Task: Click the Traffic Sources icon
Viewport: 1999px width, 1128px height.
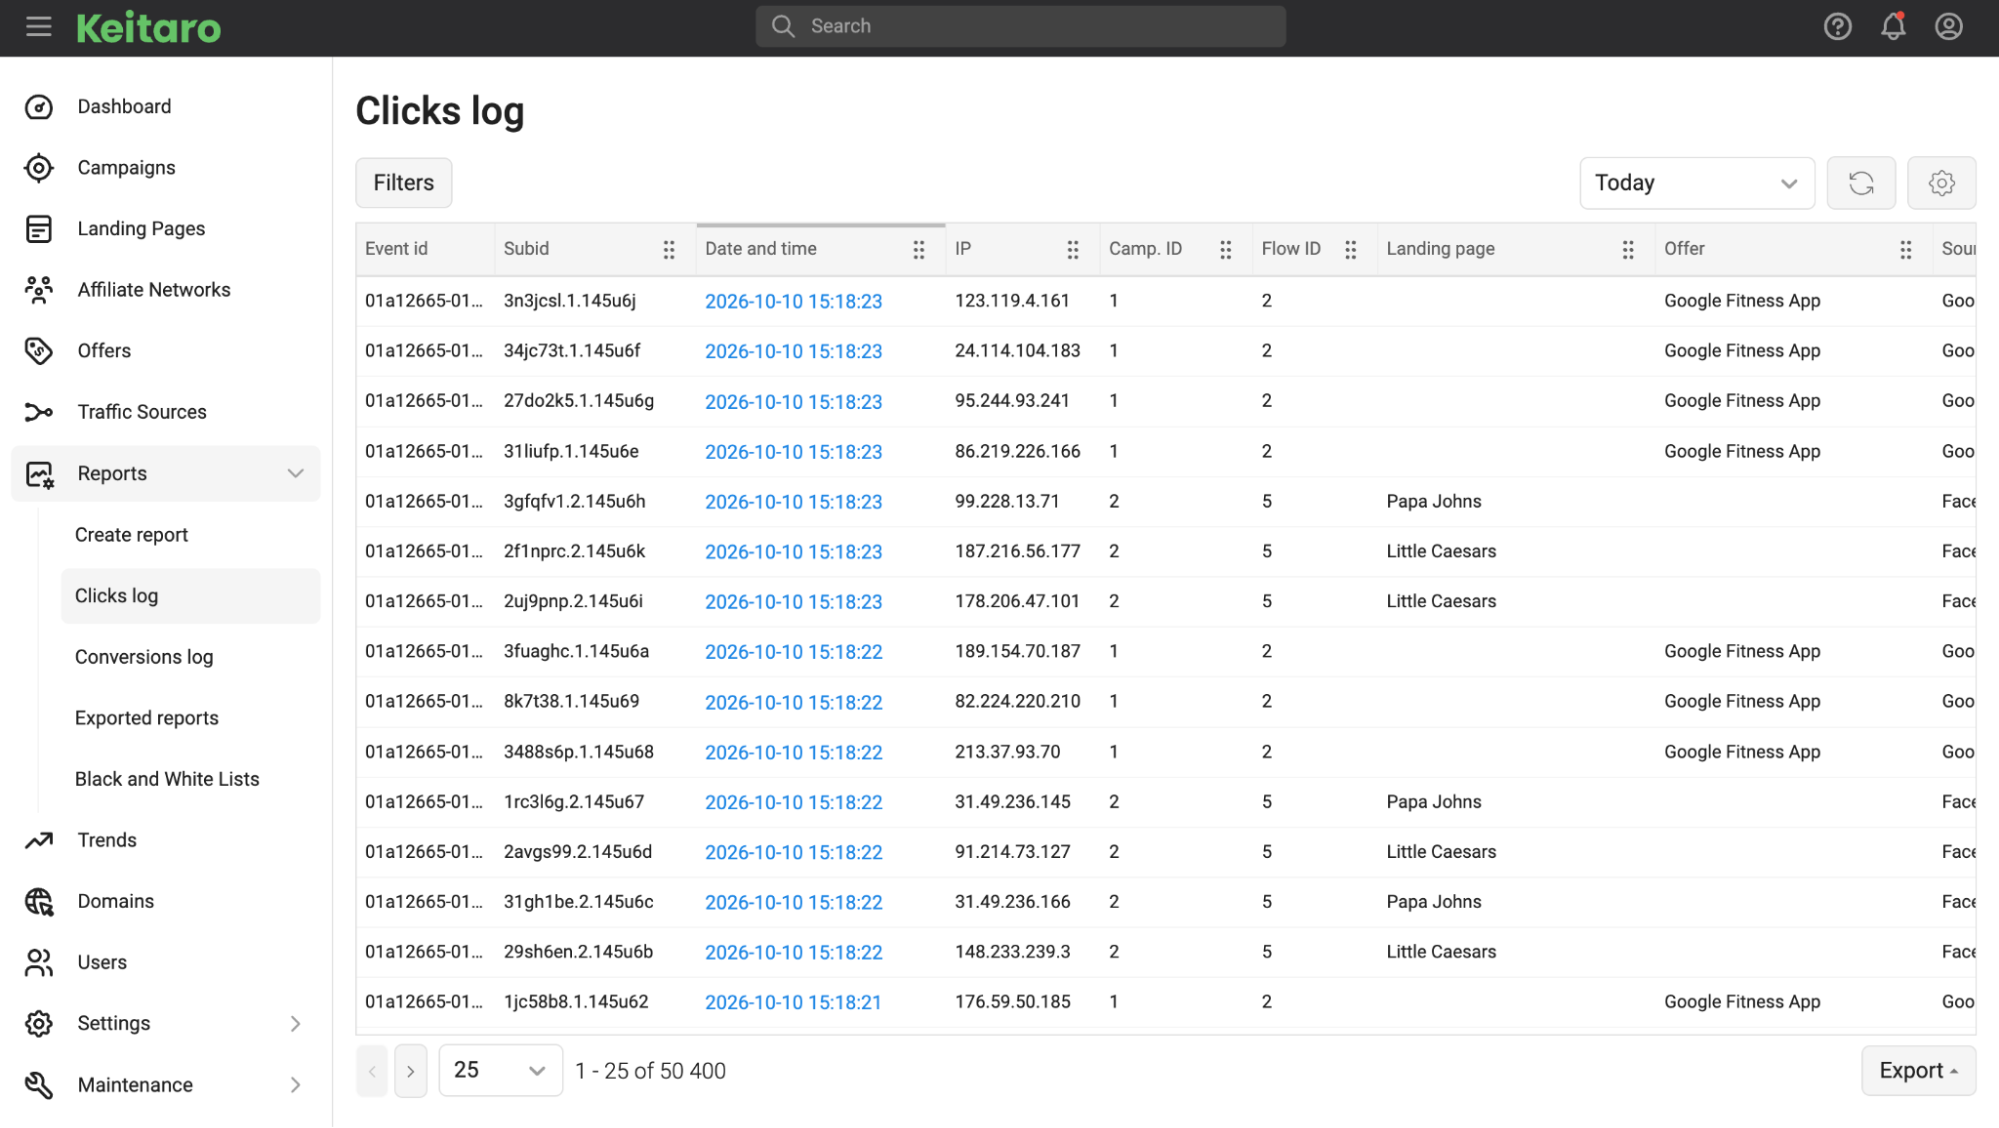Action: (39, 412)
